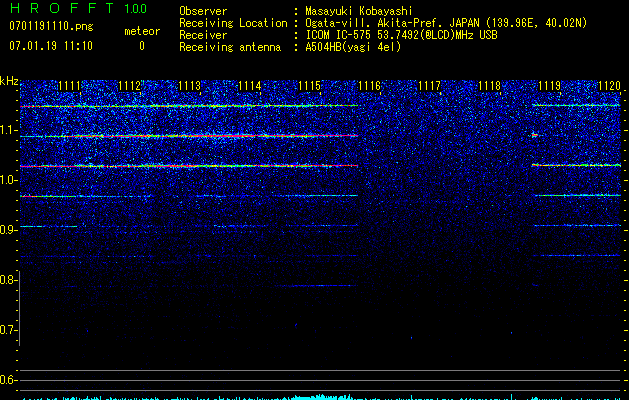Click the 0.6 kHz axis label

9,380
